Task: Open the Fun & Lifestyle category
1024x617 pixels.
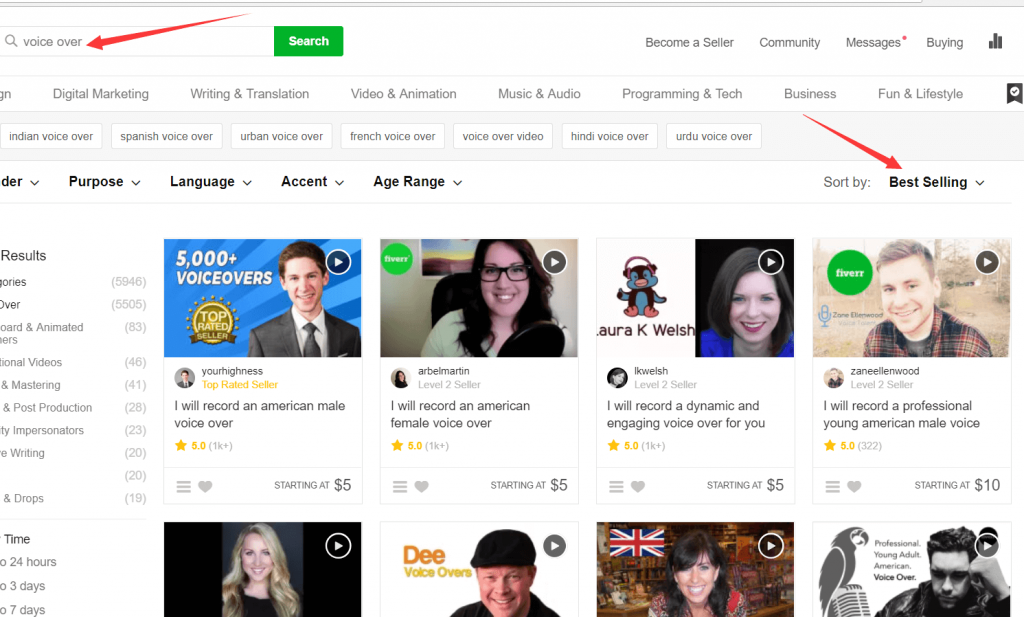Action: (x=920, y=94)
